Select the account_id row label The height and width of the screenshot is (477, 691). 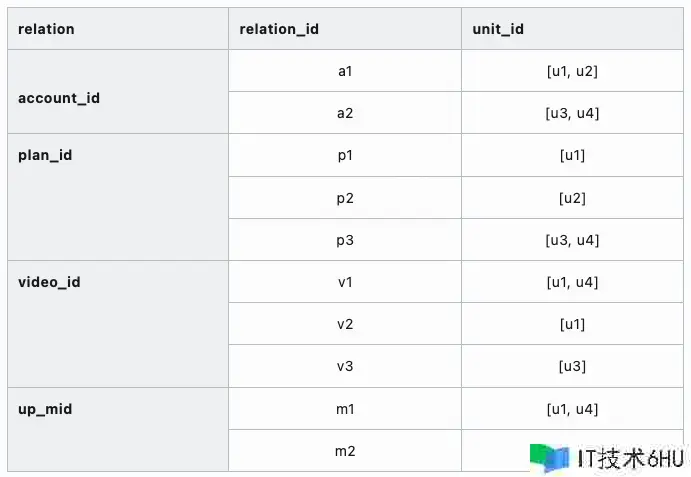[59, 98]
